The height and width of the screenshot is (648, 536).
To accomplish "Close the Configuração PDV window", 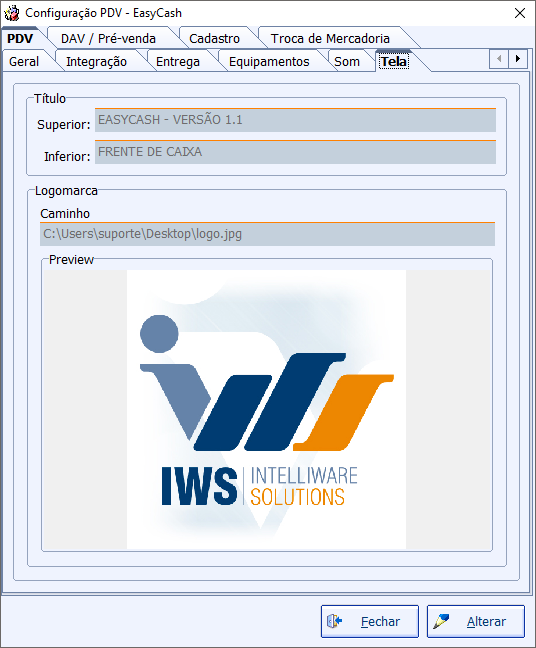I will coord(520,13).
